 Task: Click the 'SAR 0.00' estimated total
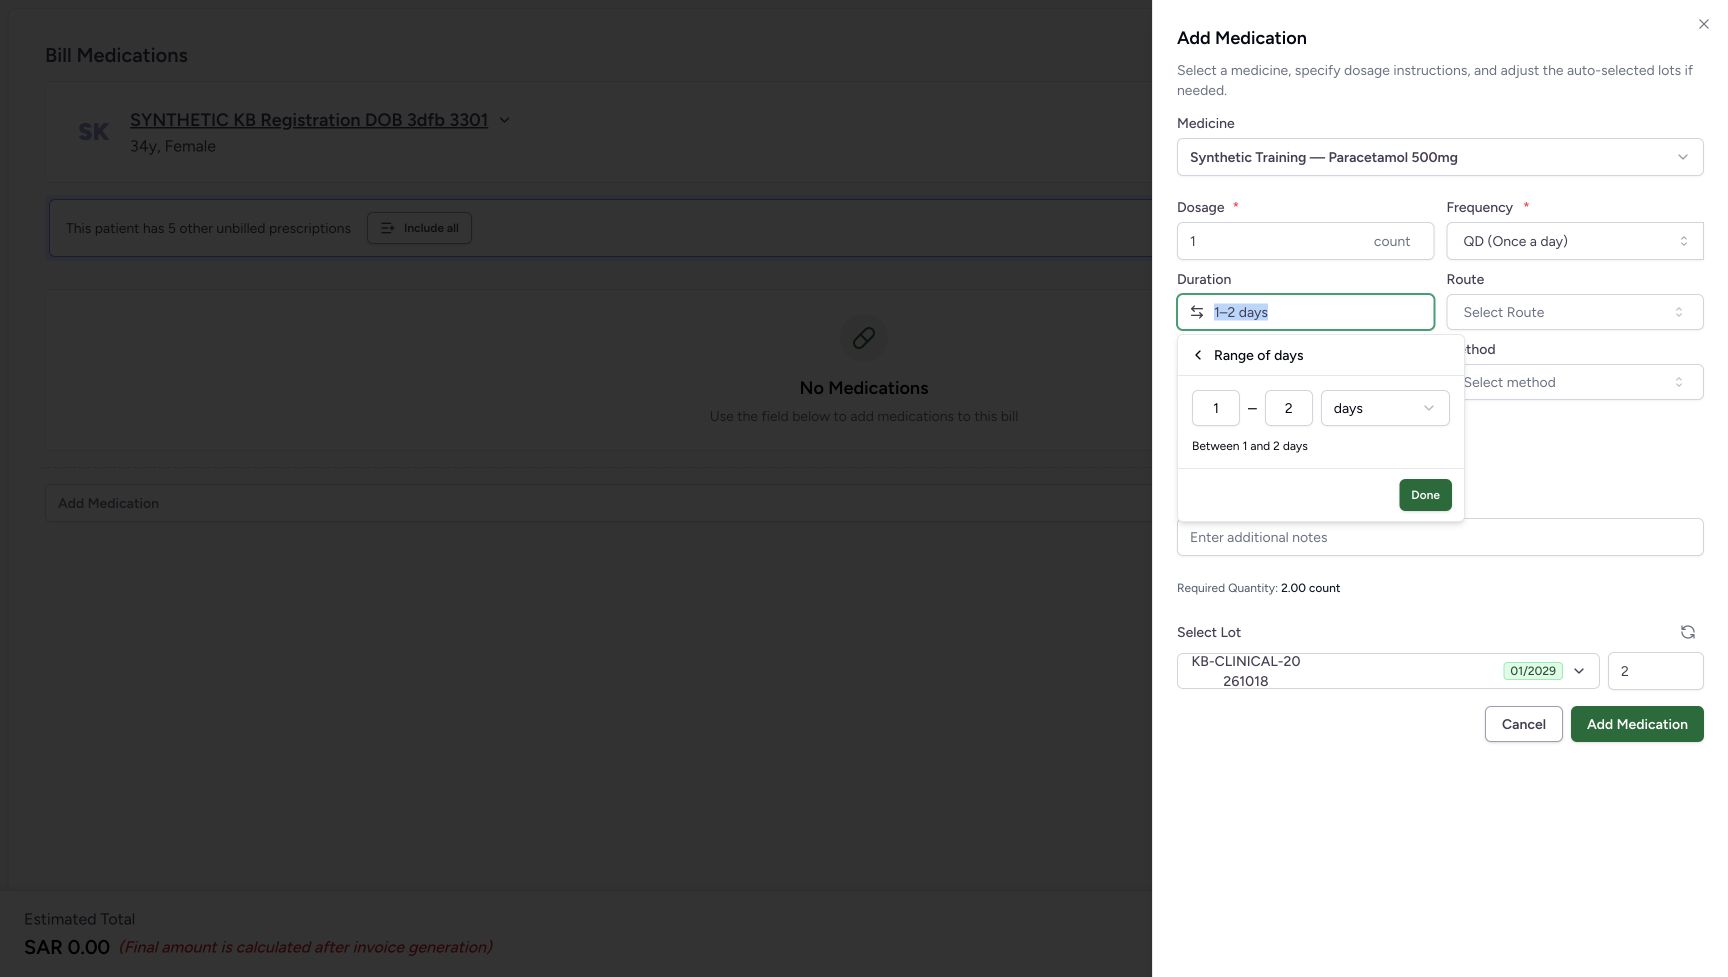pos(67,947)
